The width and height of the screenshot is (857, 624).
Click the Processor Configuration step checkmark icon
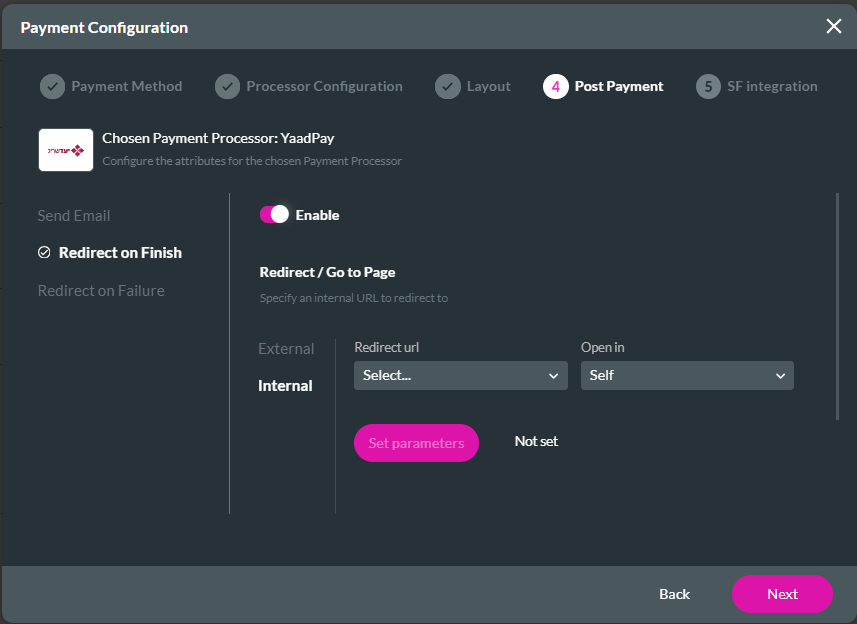click(227, 86)
